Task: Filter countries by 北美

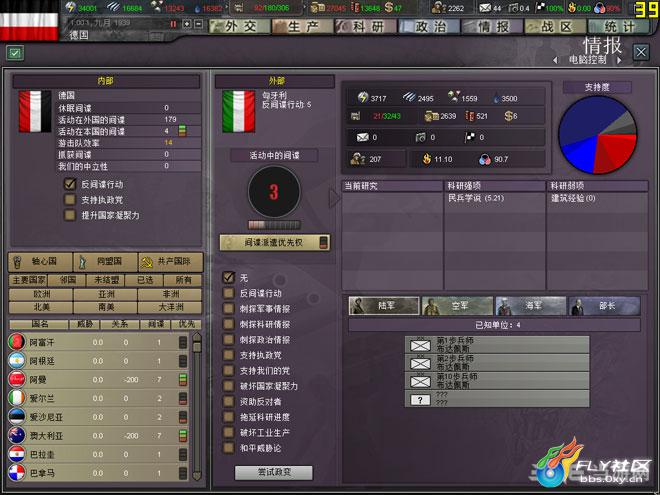Action: (x=41, y=307)
